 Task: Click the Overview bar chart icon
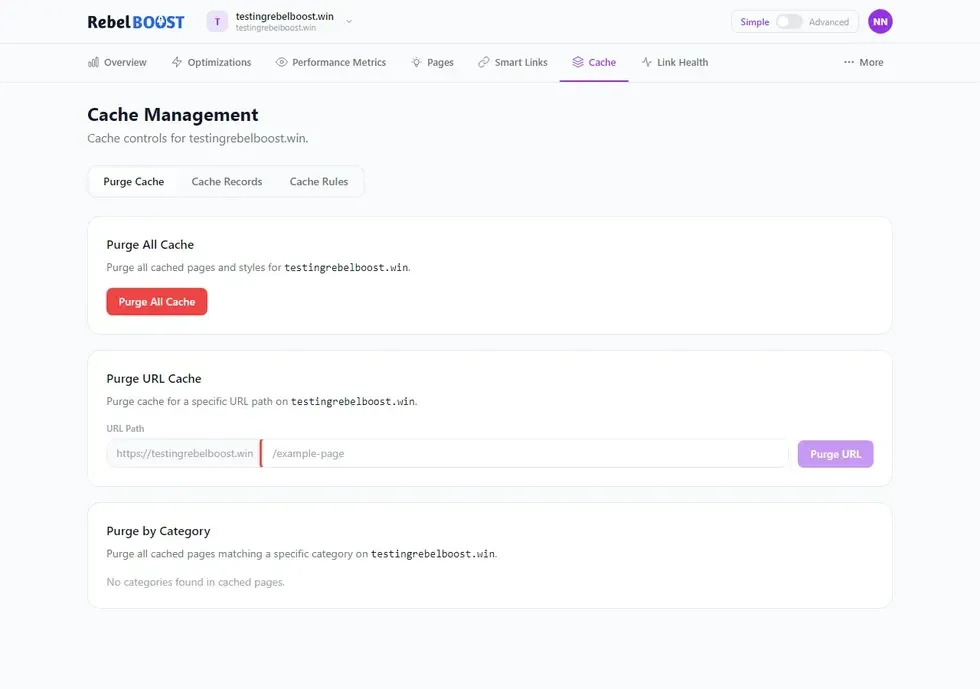(x=94, y=62)
